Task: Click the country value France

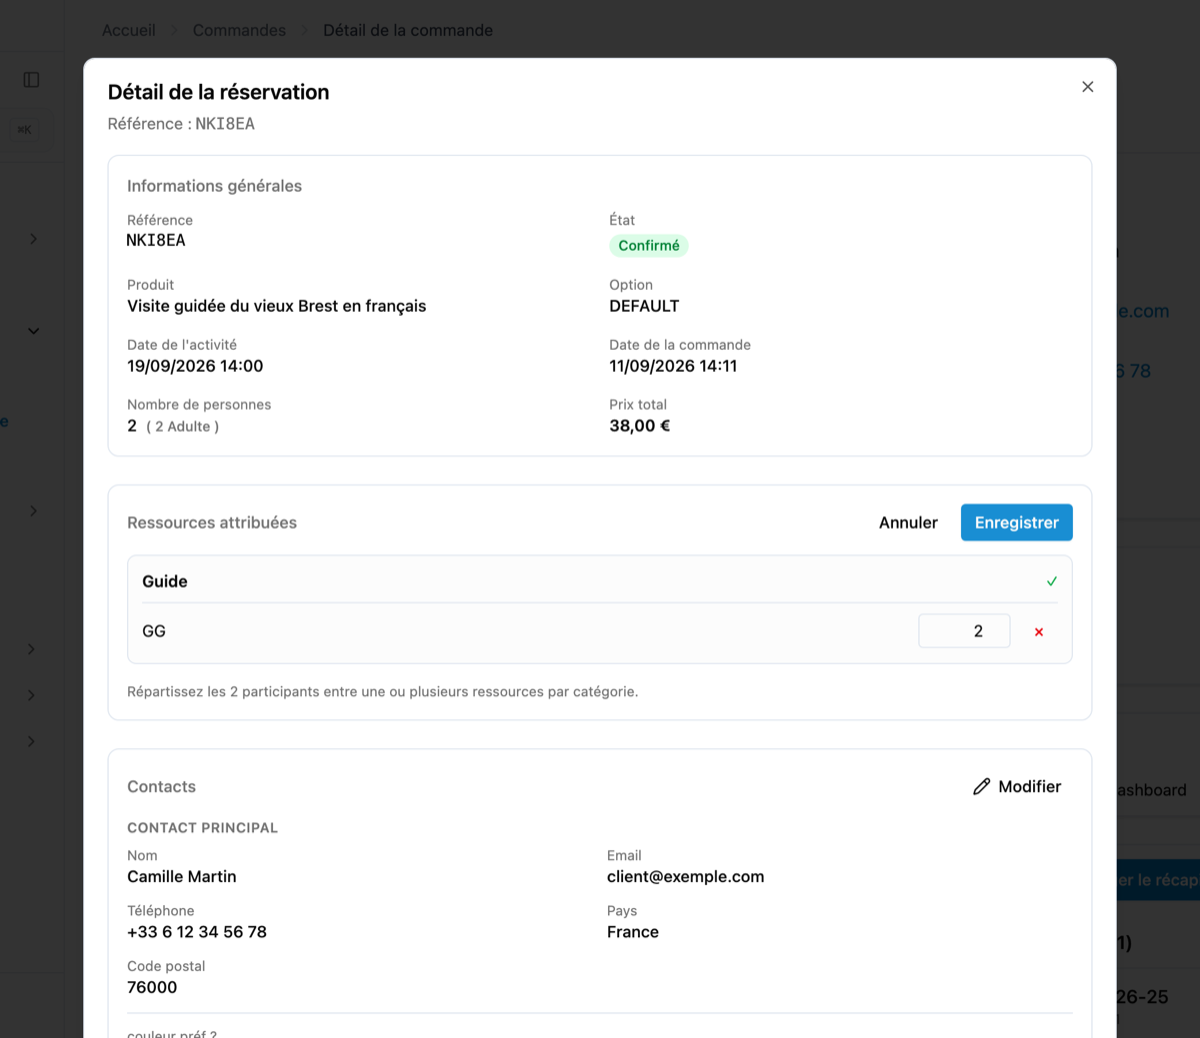Action: coord(633,932)
